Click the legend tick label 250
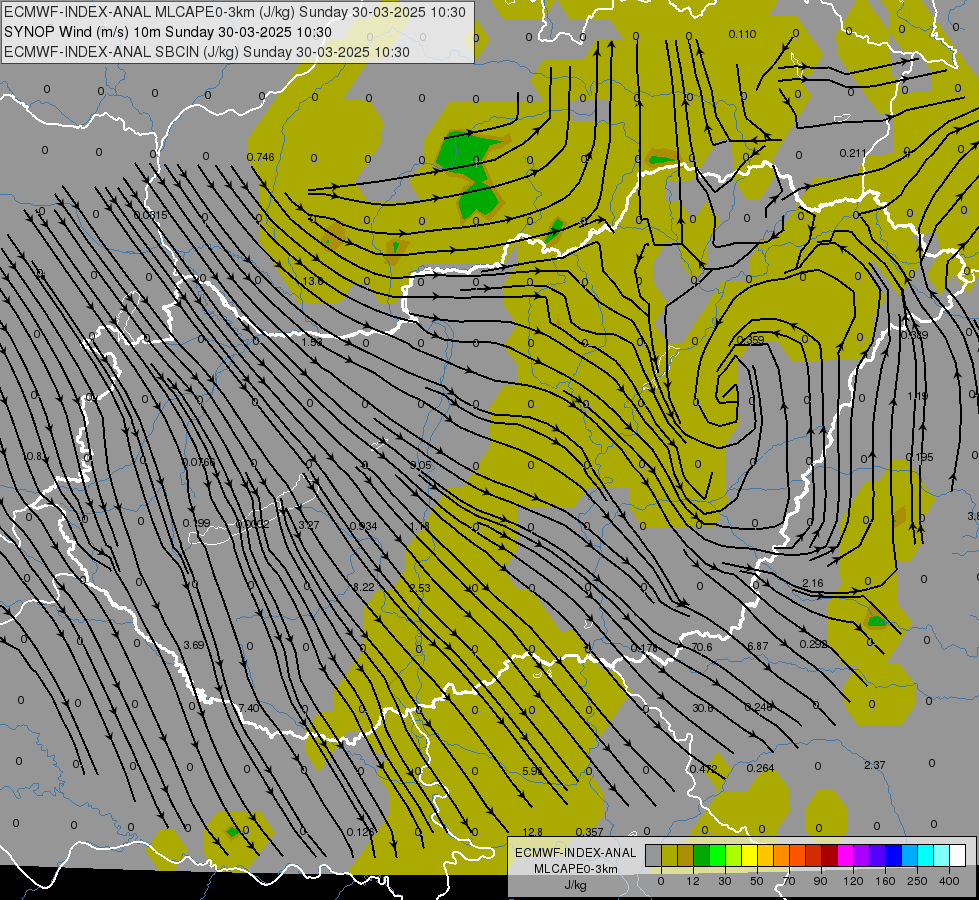The image size is (979, 900). pos(917,881)
